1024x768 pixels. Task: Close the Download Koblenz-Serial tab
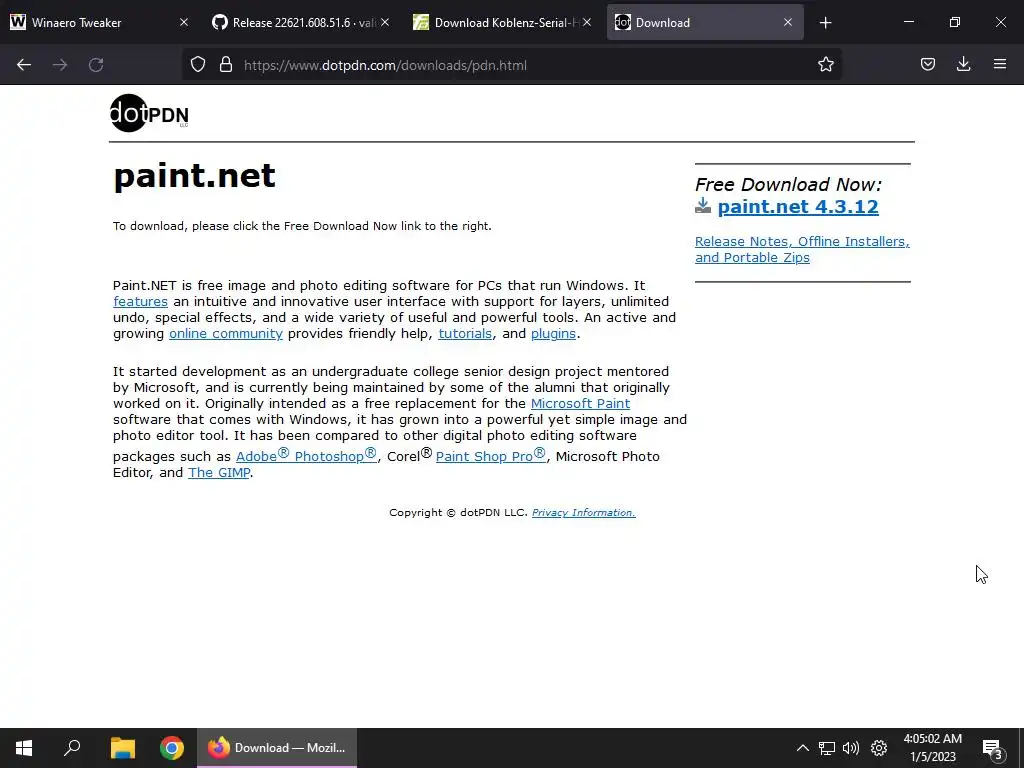(x=587, y=23)
